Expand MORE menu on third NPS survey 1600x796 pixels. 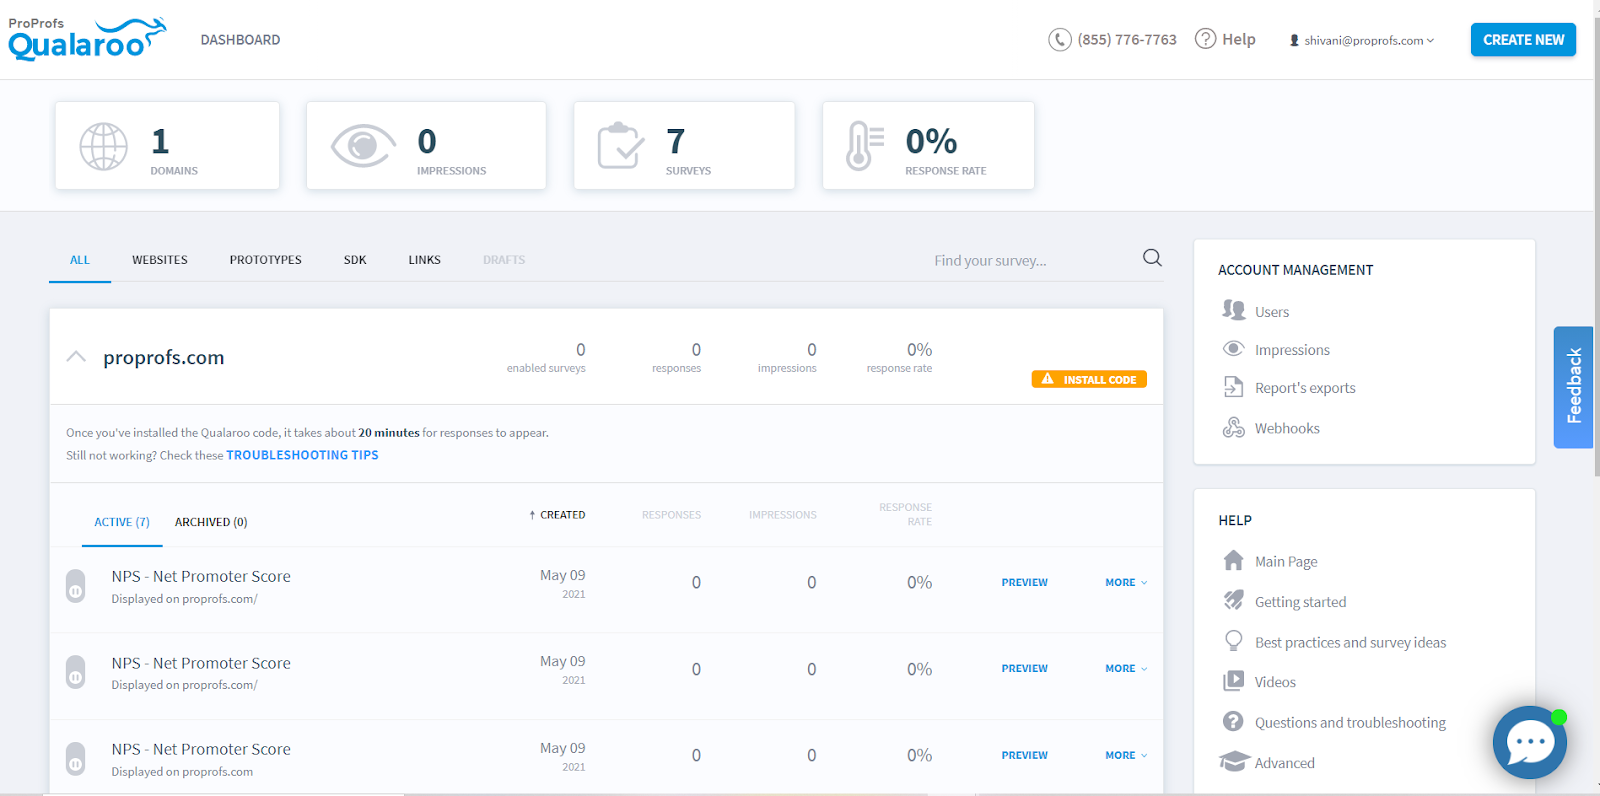tap(1126, 755)
